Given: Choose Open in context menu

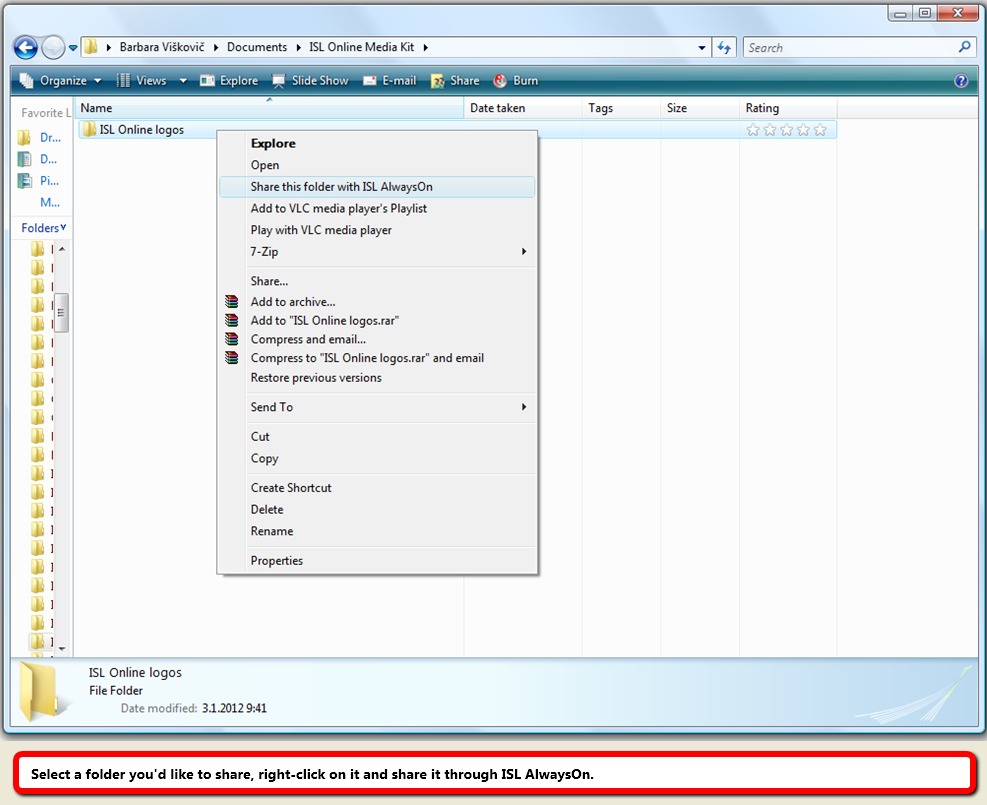Looking at the screenshot, I should click(377, 165).
